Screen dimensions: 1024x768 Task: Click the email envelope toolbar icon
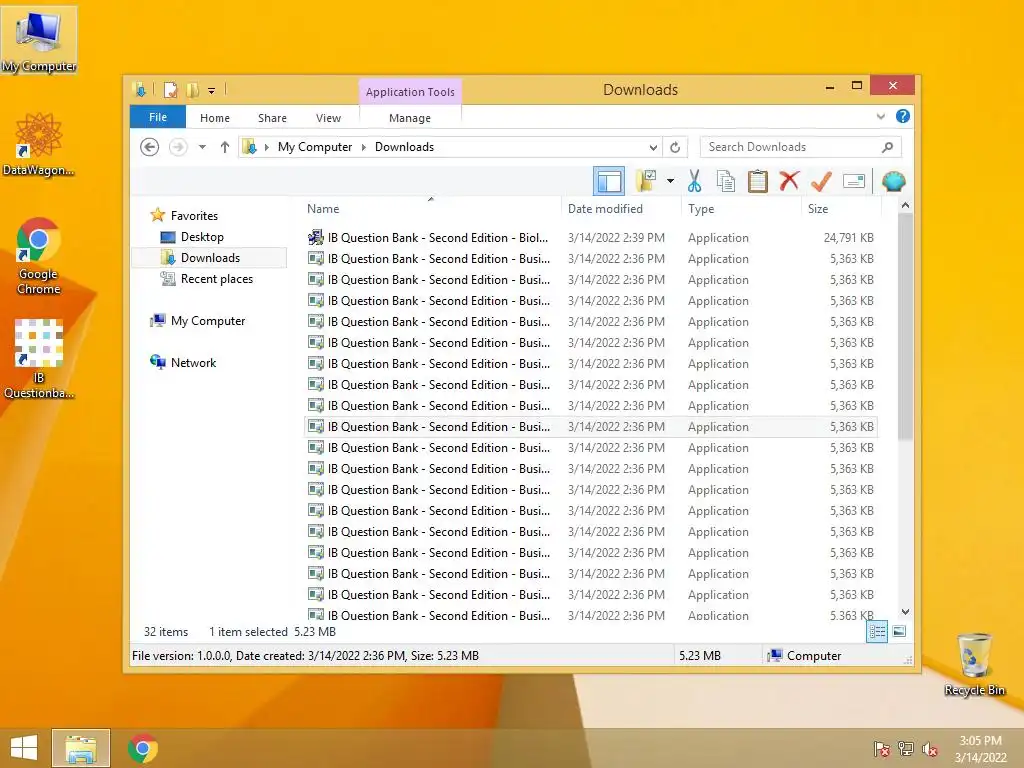tap(854, 181)
